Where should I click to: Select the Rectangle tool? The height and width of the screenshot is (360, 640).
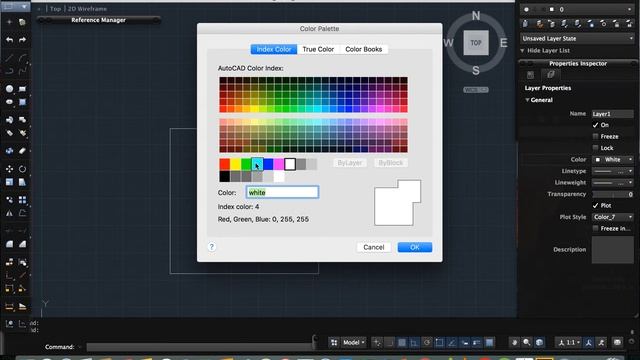pyautogui.click(x=22, y=89)
